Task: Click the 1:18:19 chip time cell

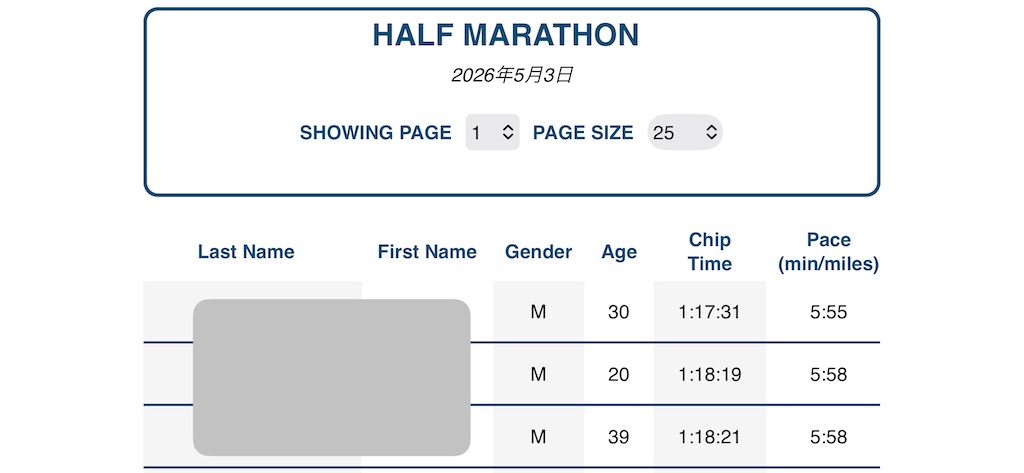Action: pyautogui.click(x=710, y=375)
